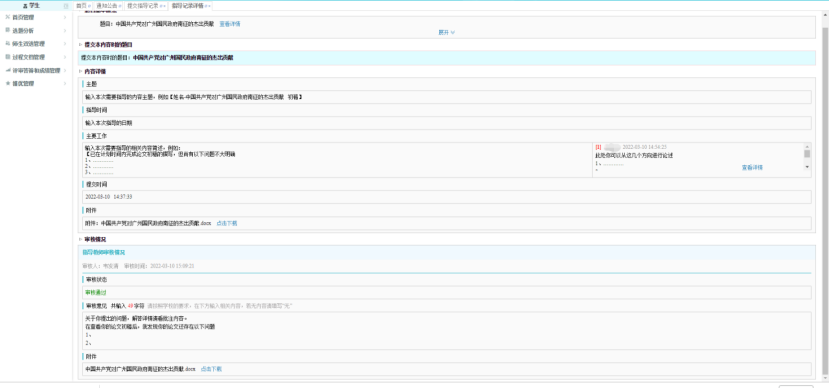Open 推优管理 menu in sidebar
Viewport: 830px width, 388px height.
36,83
